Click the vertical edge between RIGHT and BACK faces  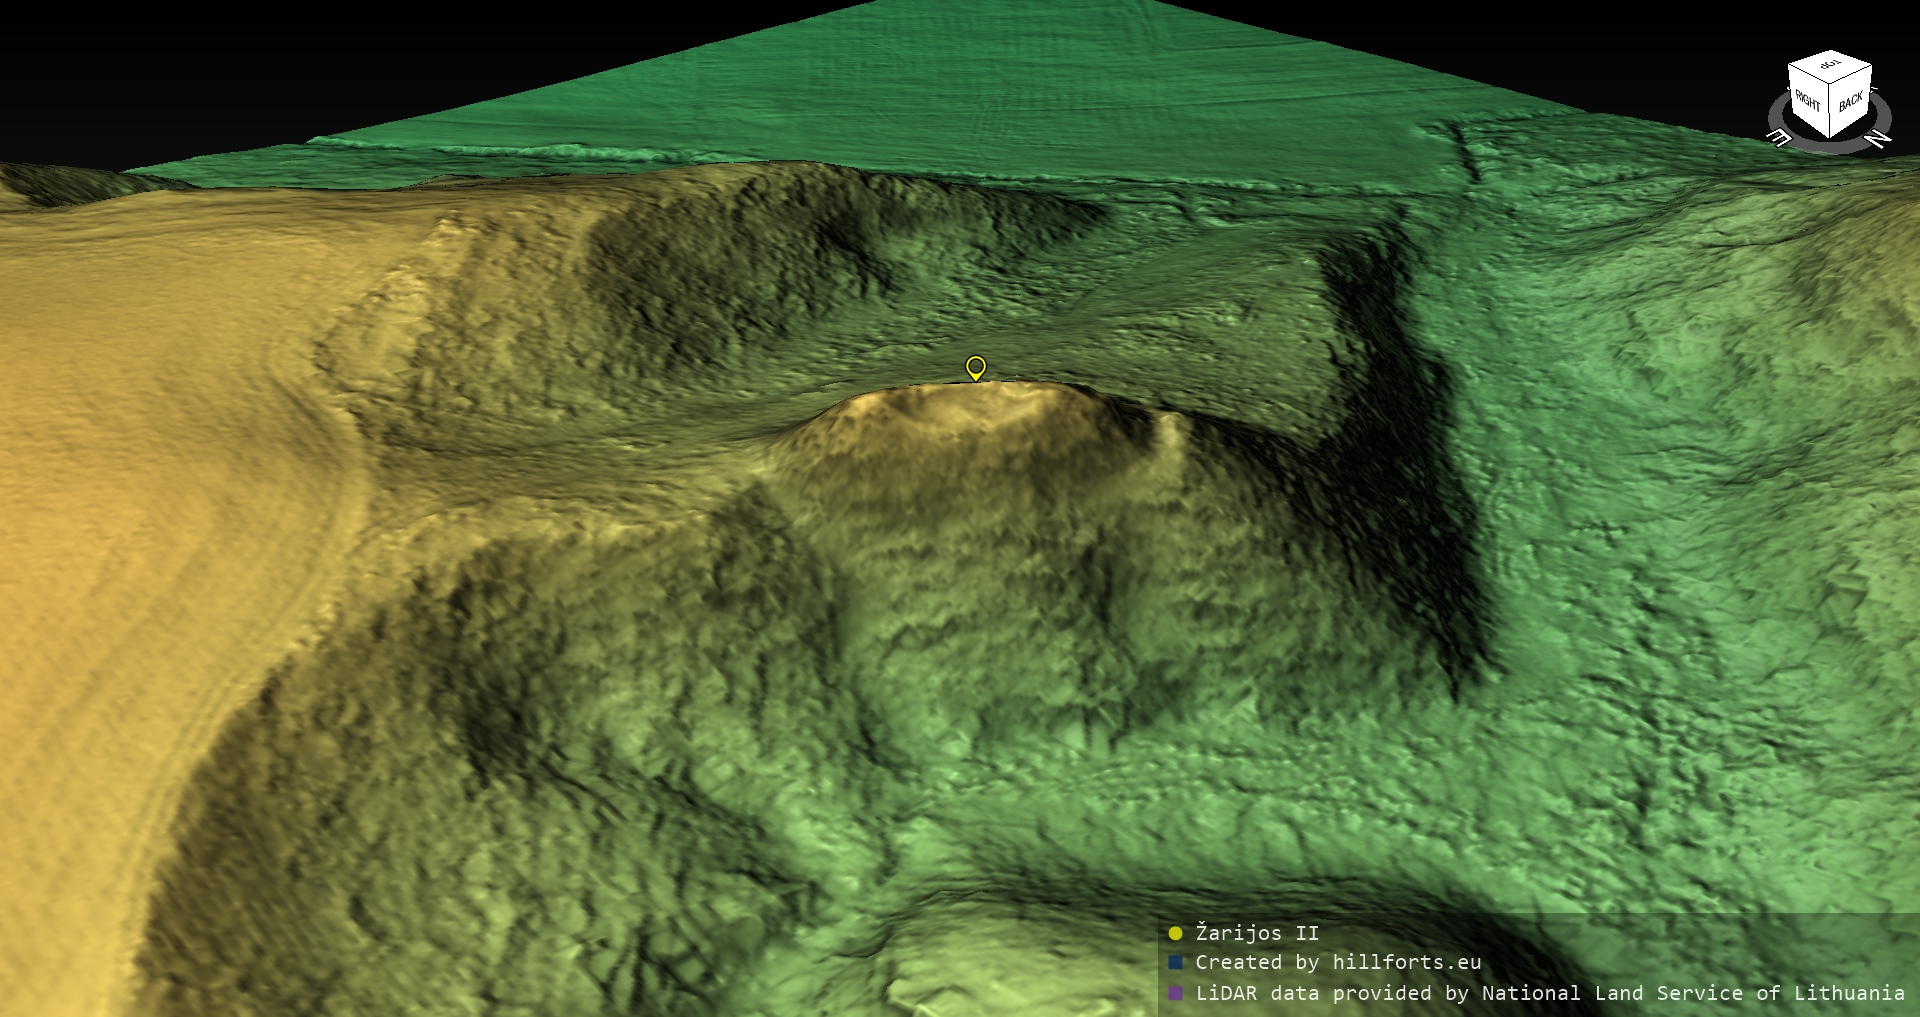tap(1830, 112)
